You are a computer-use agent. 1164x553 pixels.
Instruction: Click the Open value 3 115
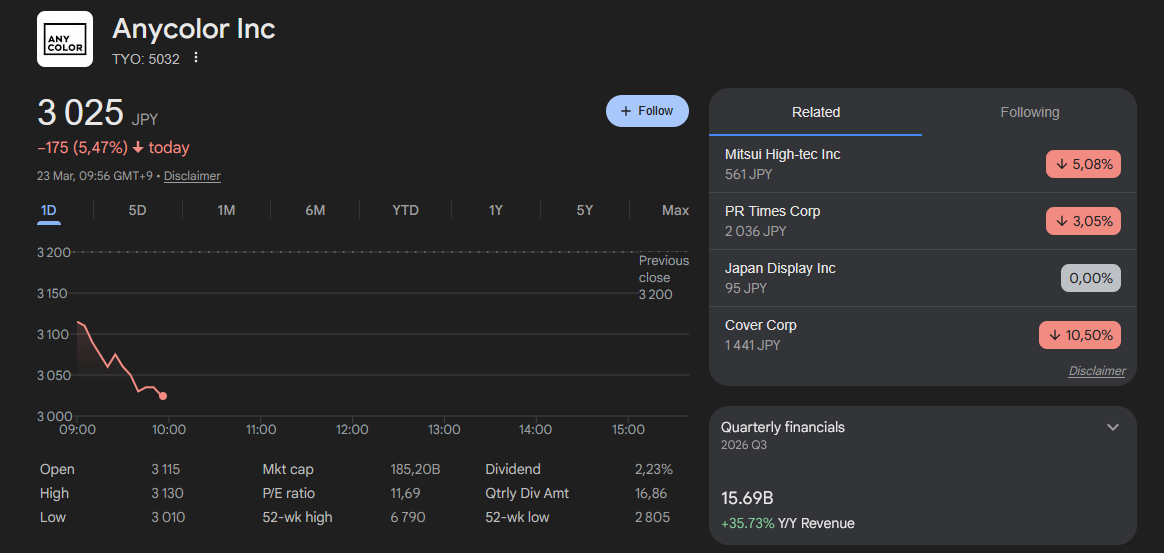[166, 470]
